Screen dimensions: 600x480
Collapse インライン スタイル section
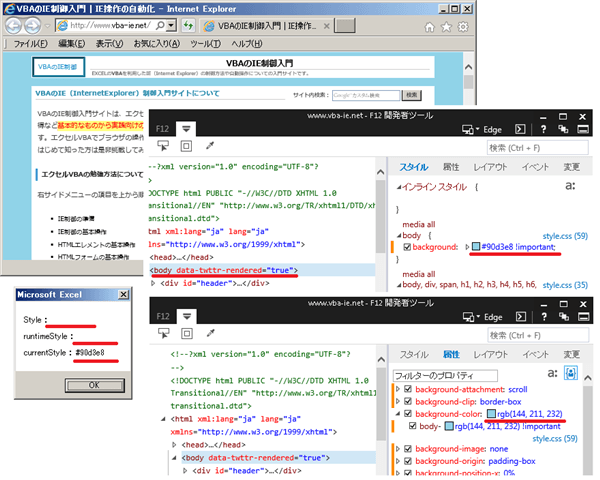(399, 187)
